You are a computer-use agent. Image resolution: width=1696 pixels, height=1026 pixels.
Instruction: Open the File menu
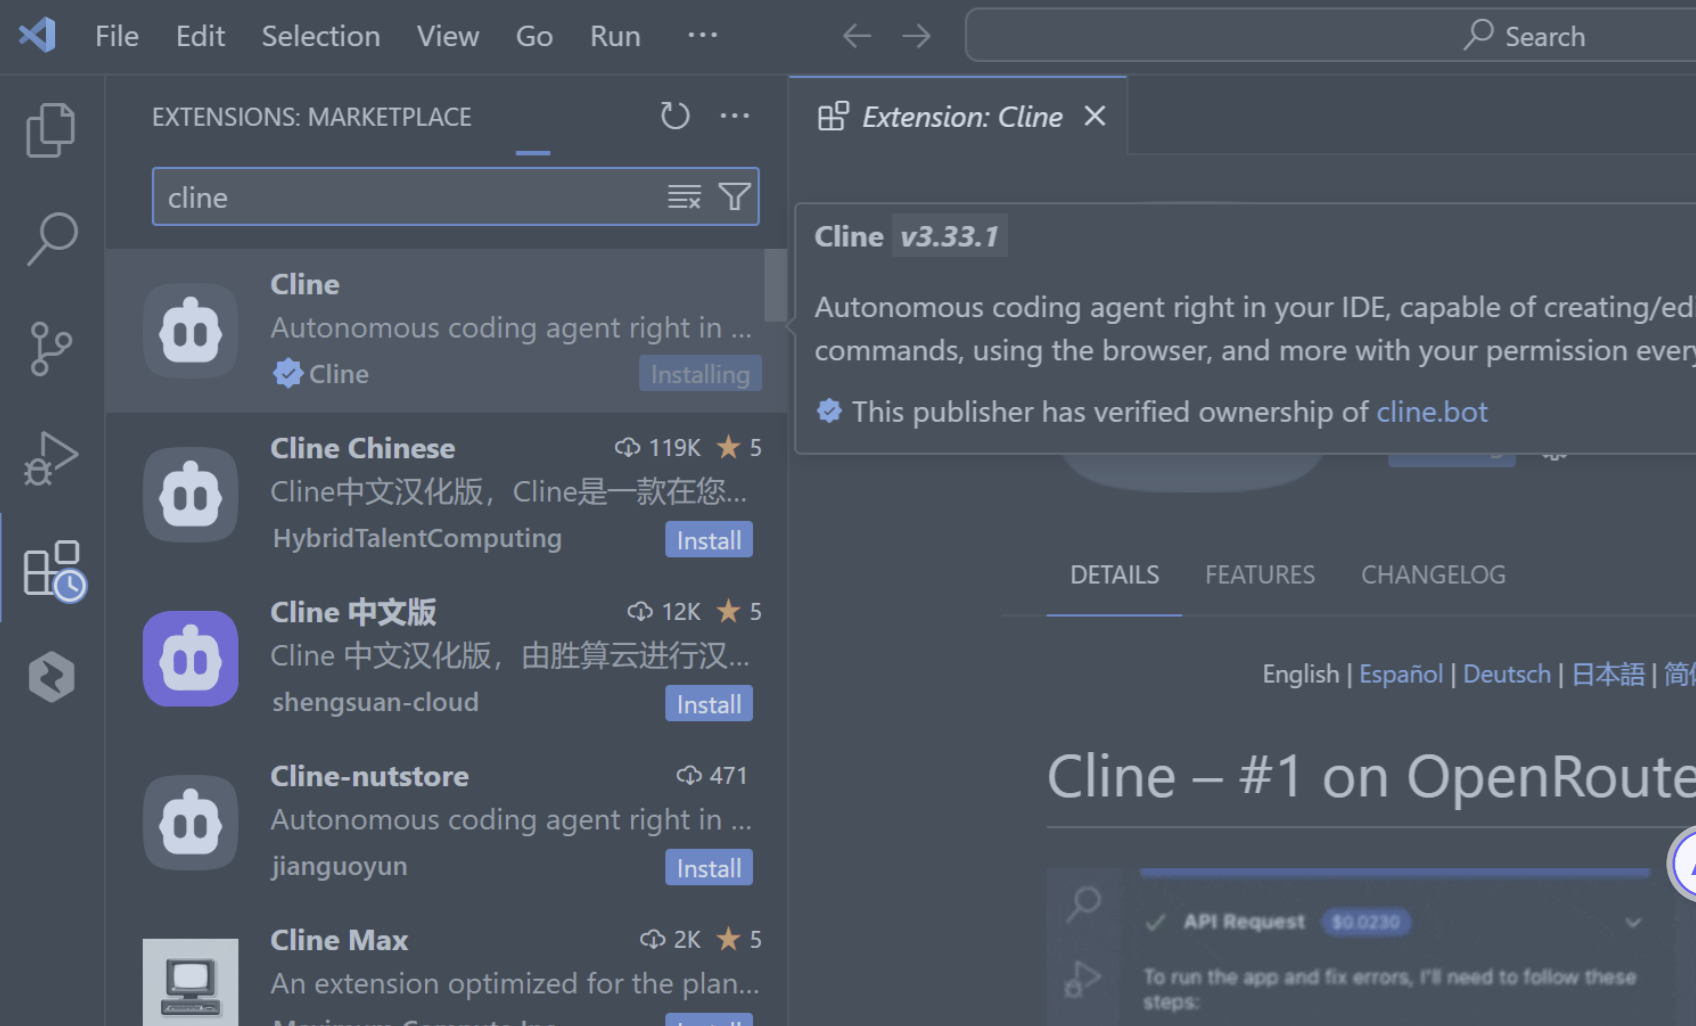pyautogui.click(x=117, y=36)
